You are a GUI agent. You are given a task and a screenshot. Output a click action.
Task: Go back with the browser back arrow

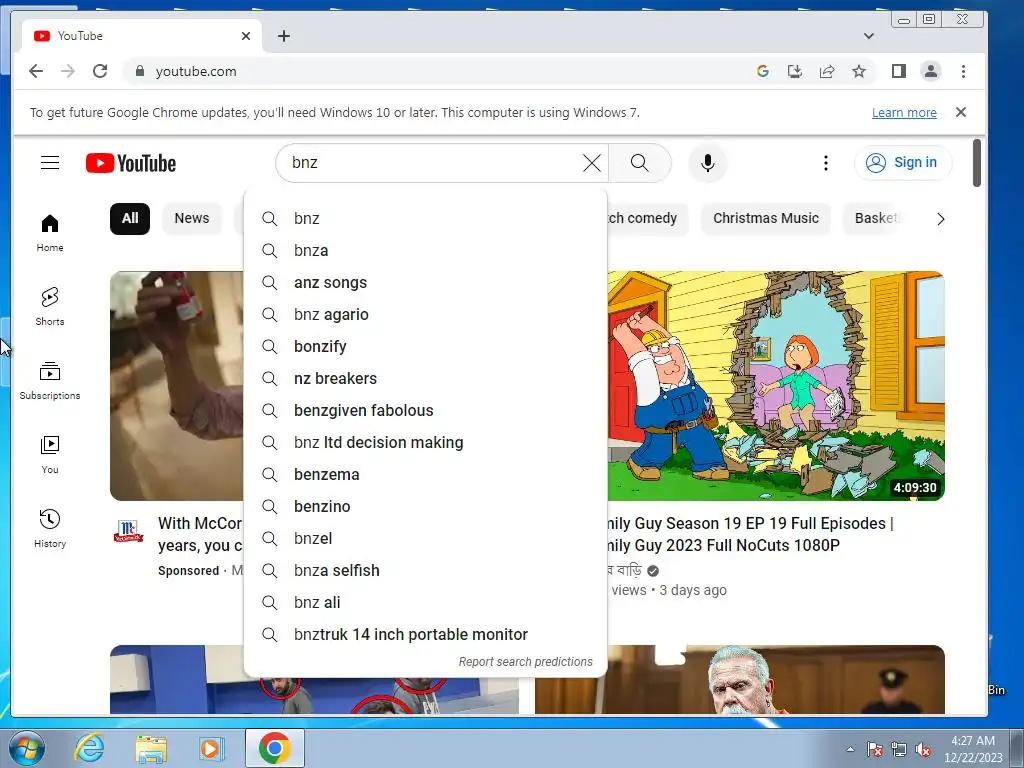[x=36, y=71]
